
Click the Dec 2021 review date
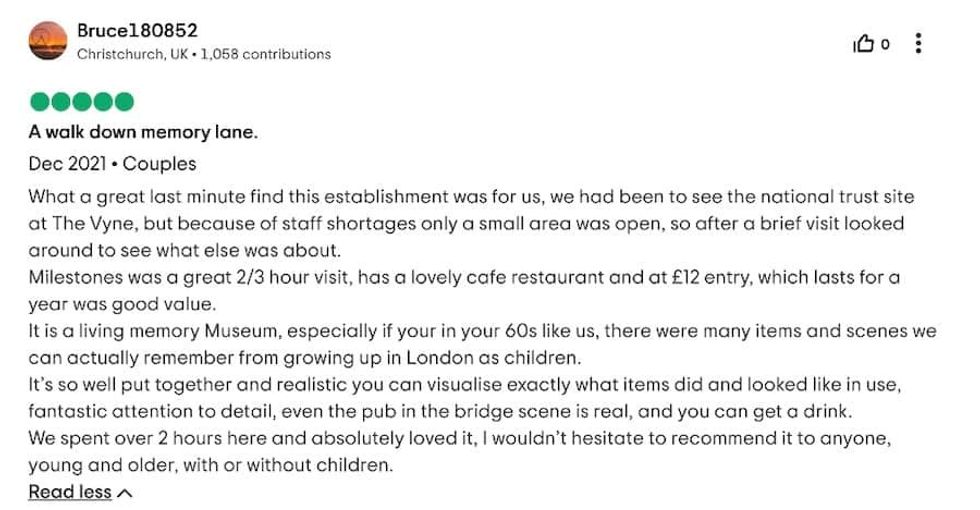(x=68, y=163)
